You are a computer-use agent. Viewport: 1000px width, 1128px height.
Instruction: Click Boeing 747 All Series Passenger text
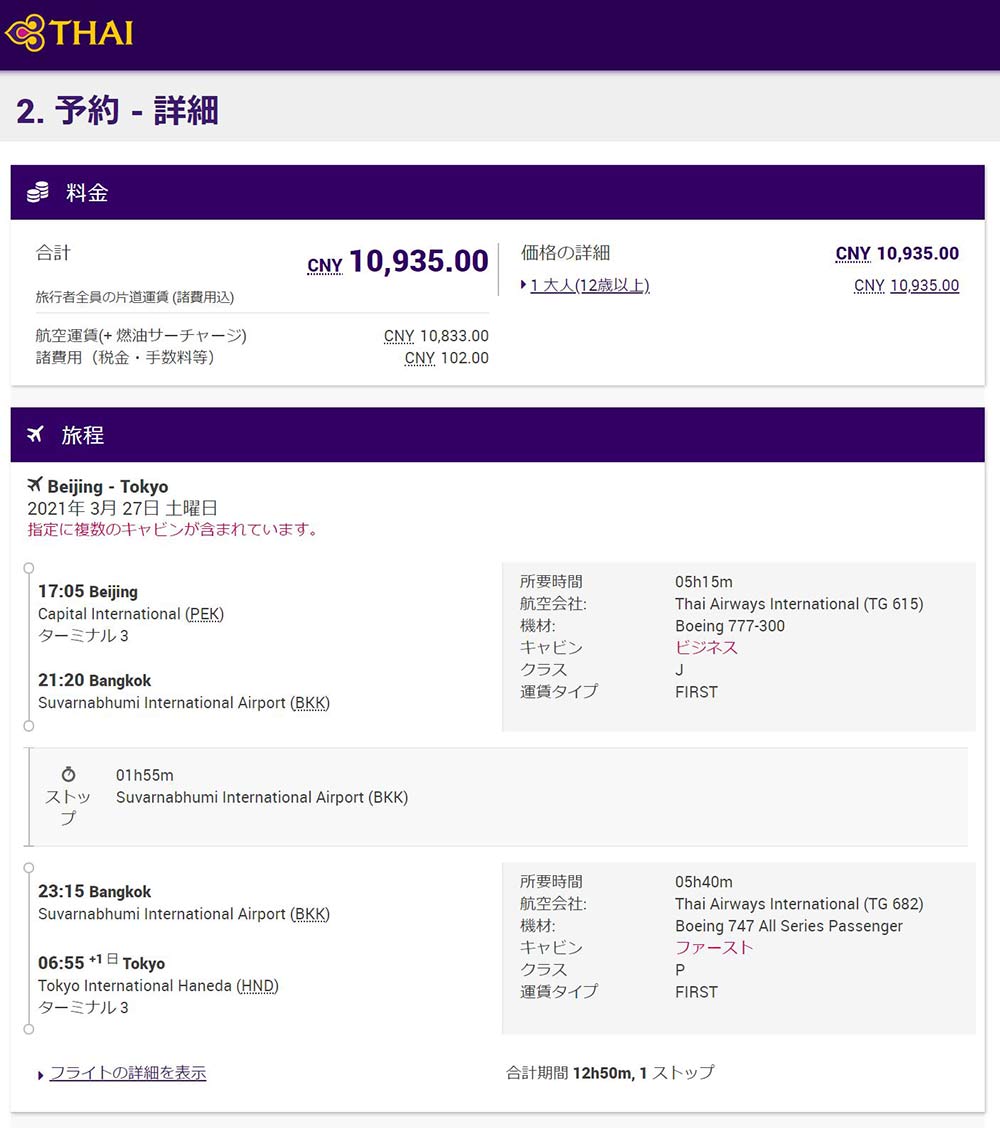[788, 926]
